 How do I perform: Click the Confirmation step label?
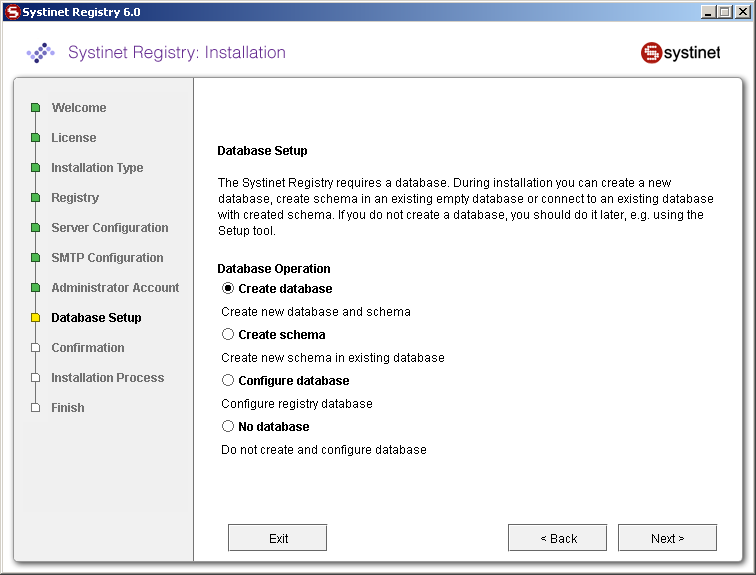coord(88,348)
